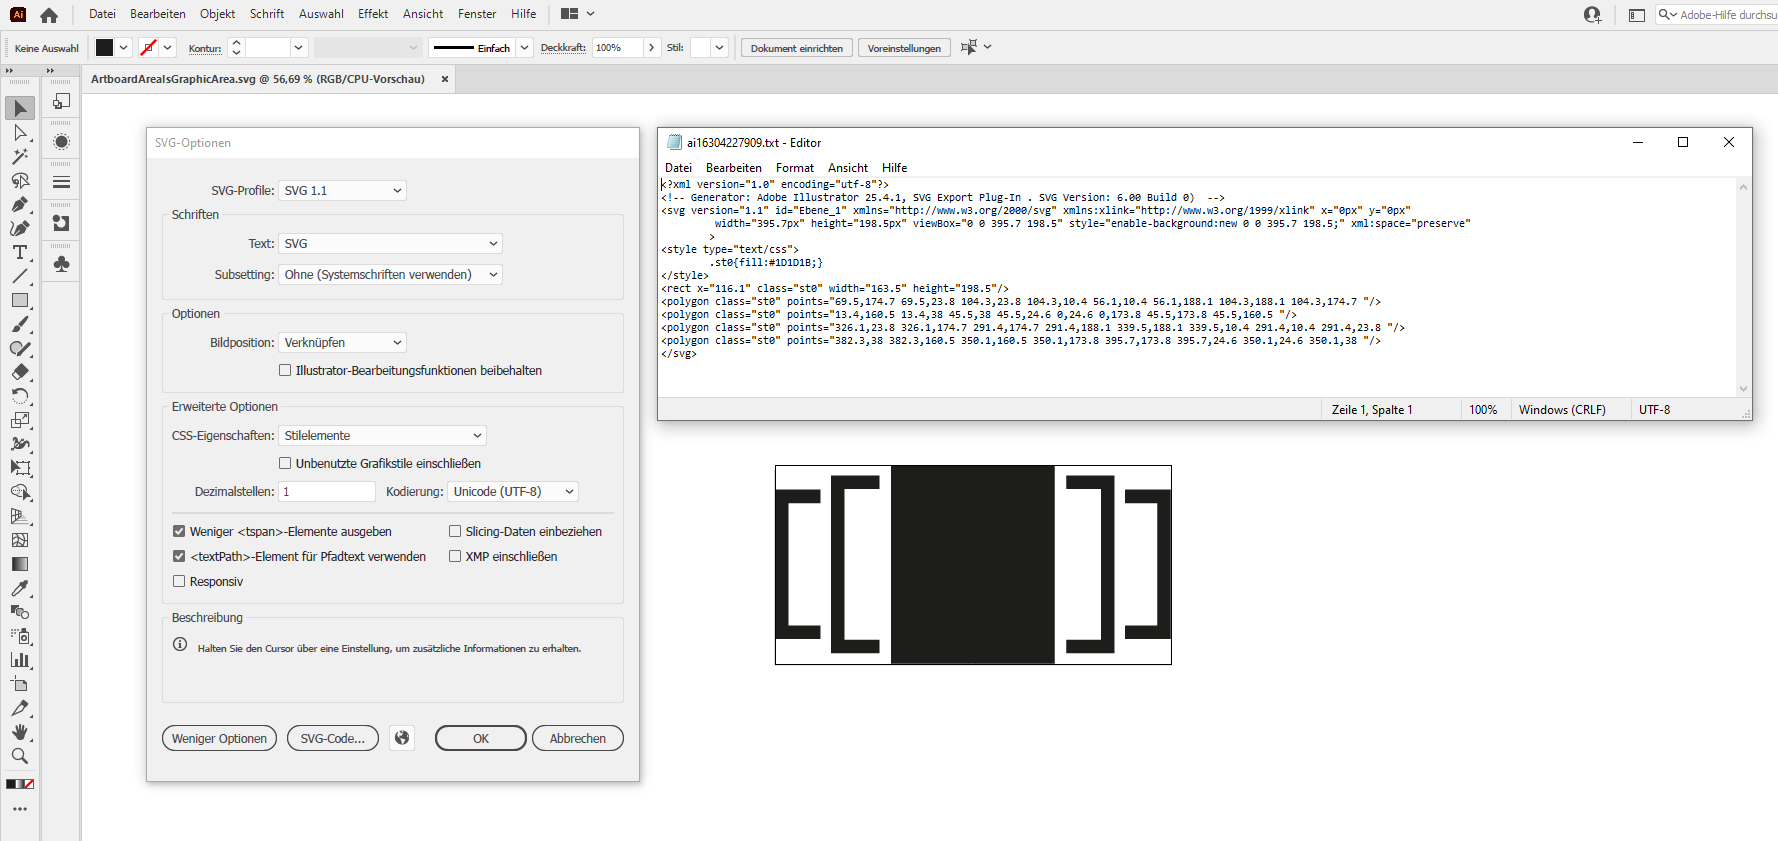Open Format menu in Editor window

[794, 168]
